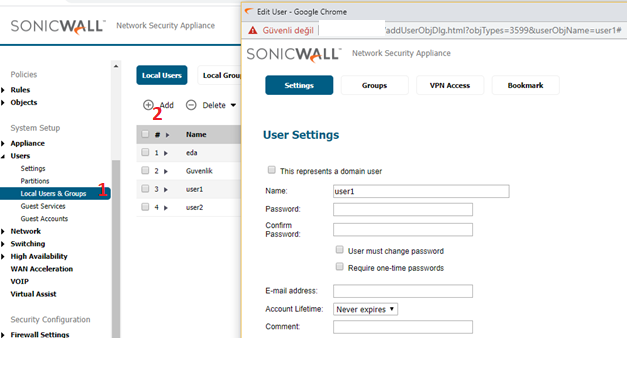Screen dimensions: 627x382
Task: Open VOIP menu item
Action: (x=20, y=282)
